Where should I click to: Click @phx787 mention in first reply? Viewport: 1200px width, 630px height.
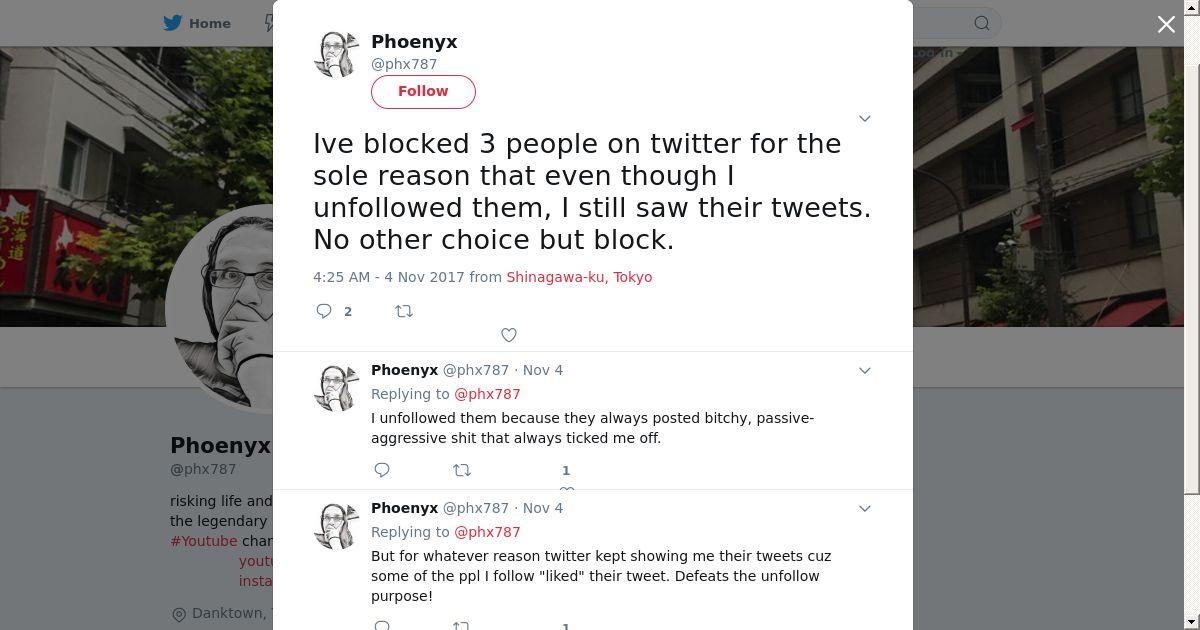[487, 394]
